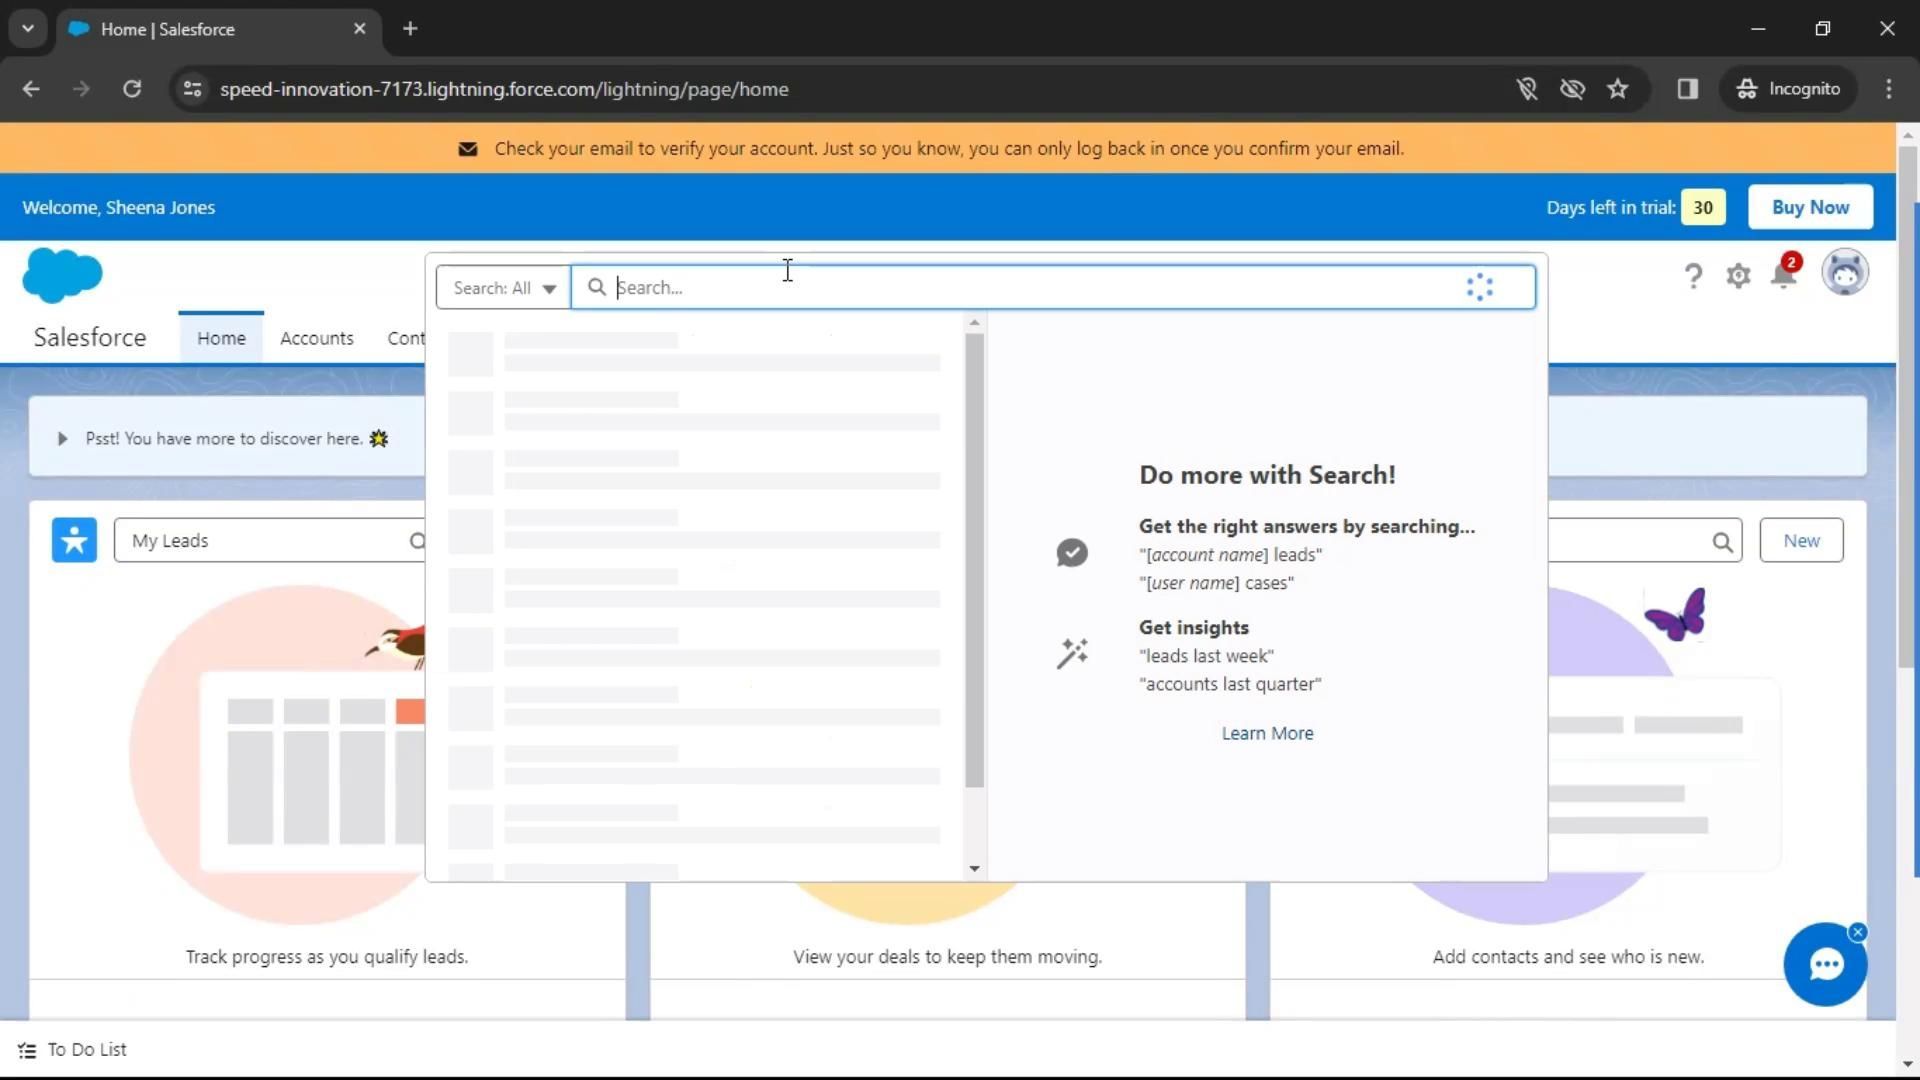This screenshot has height=1080, width=1920.
Task: Open the chat bubble assistant button
Action: (1825, 965)
